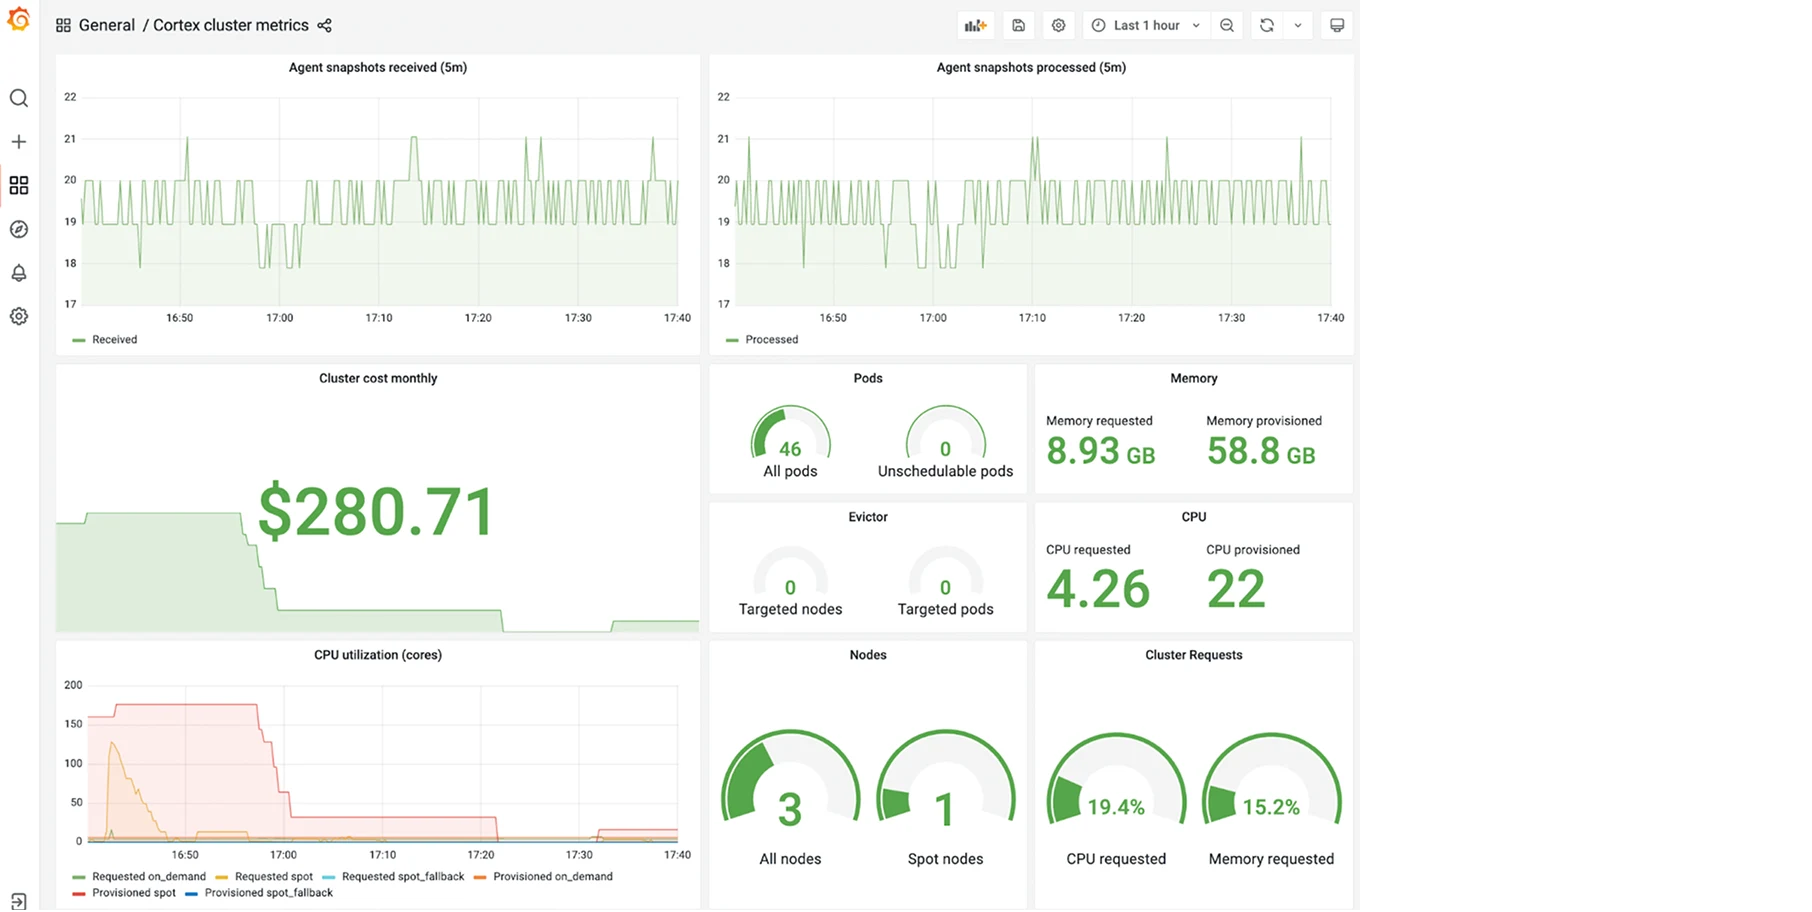Click the Grafana logo home icon
This screenshot has width=1812, height=912.
19,19
